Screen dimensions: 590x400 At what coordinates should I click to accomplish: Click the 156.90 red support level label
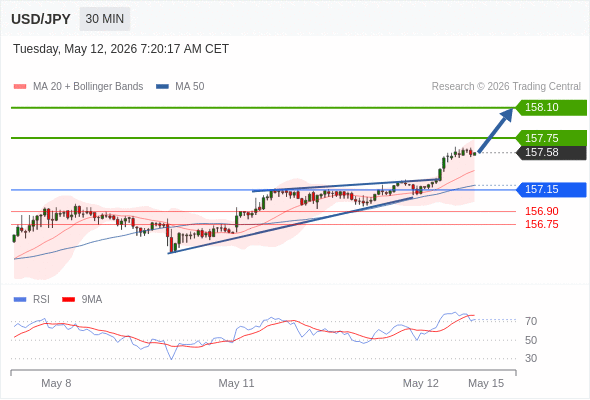[x=542, y=211]
